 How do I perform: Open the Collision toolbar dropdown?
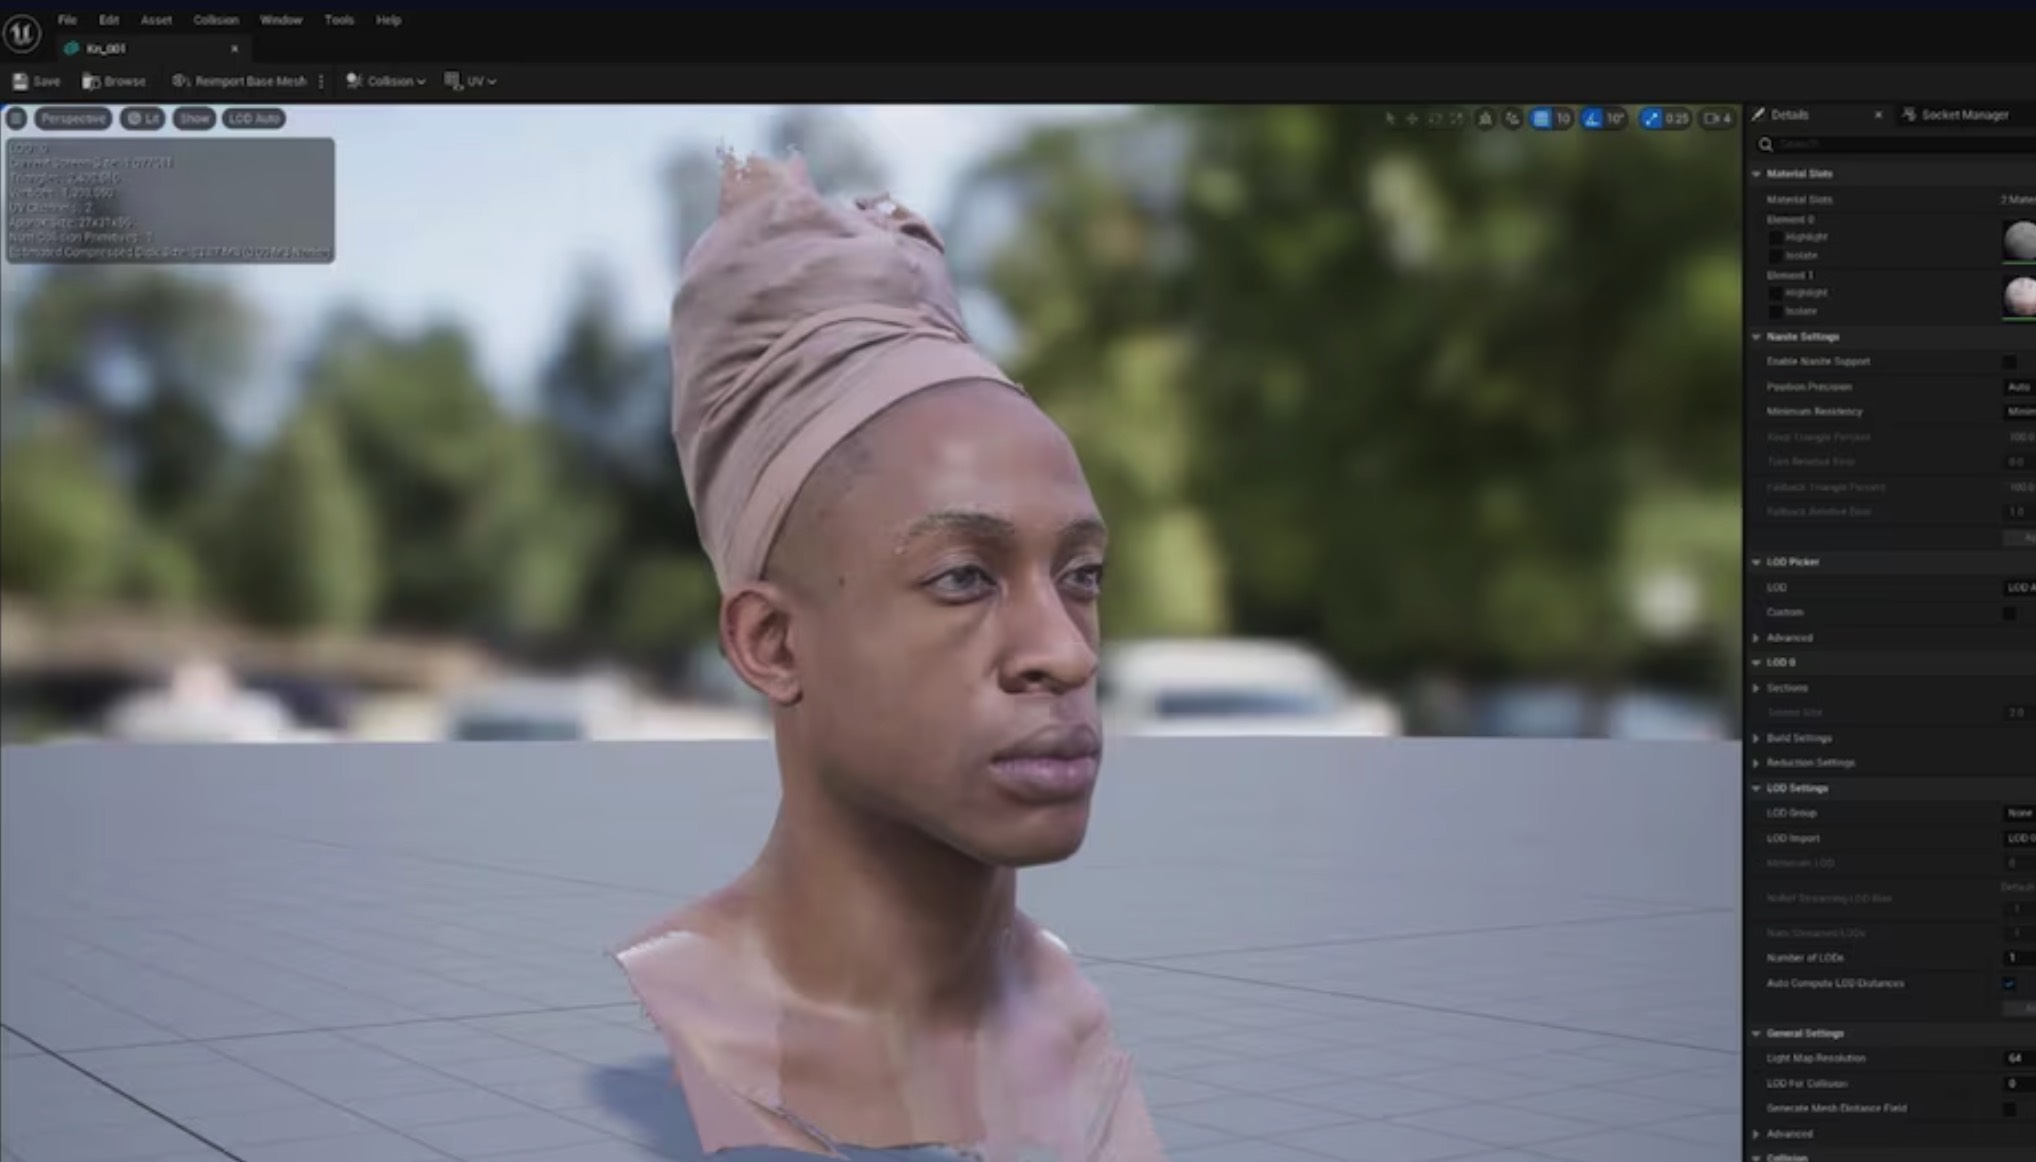point(385,81)
